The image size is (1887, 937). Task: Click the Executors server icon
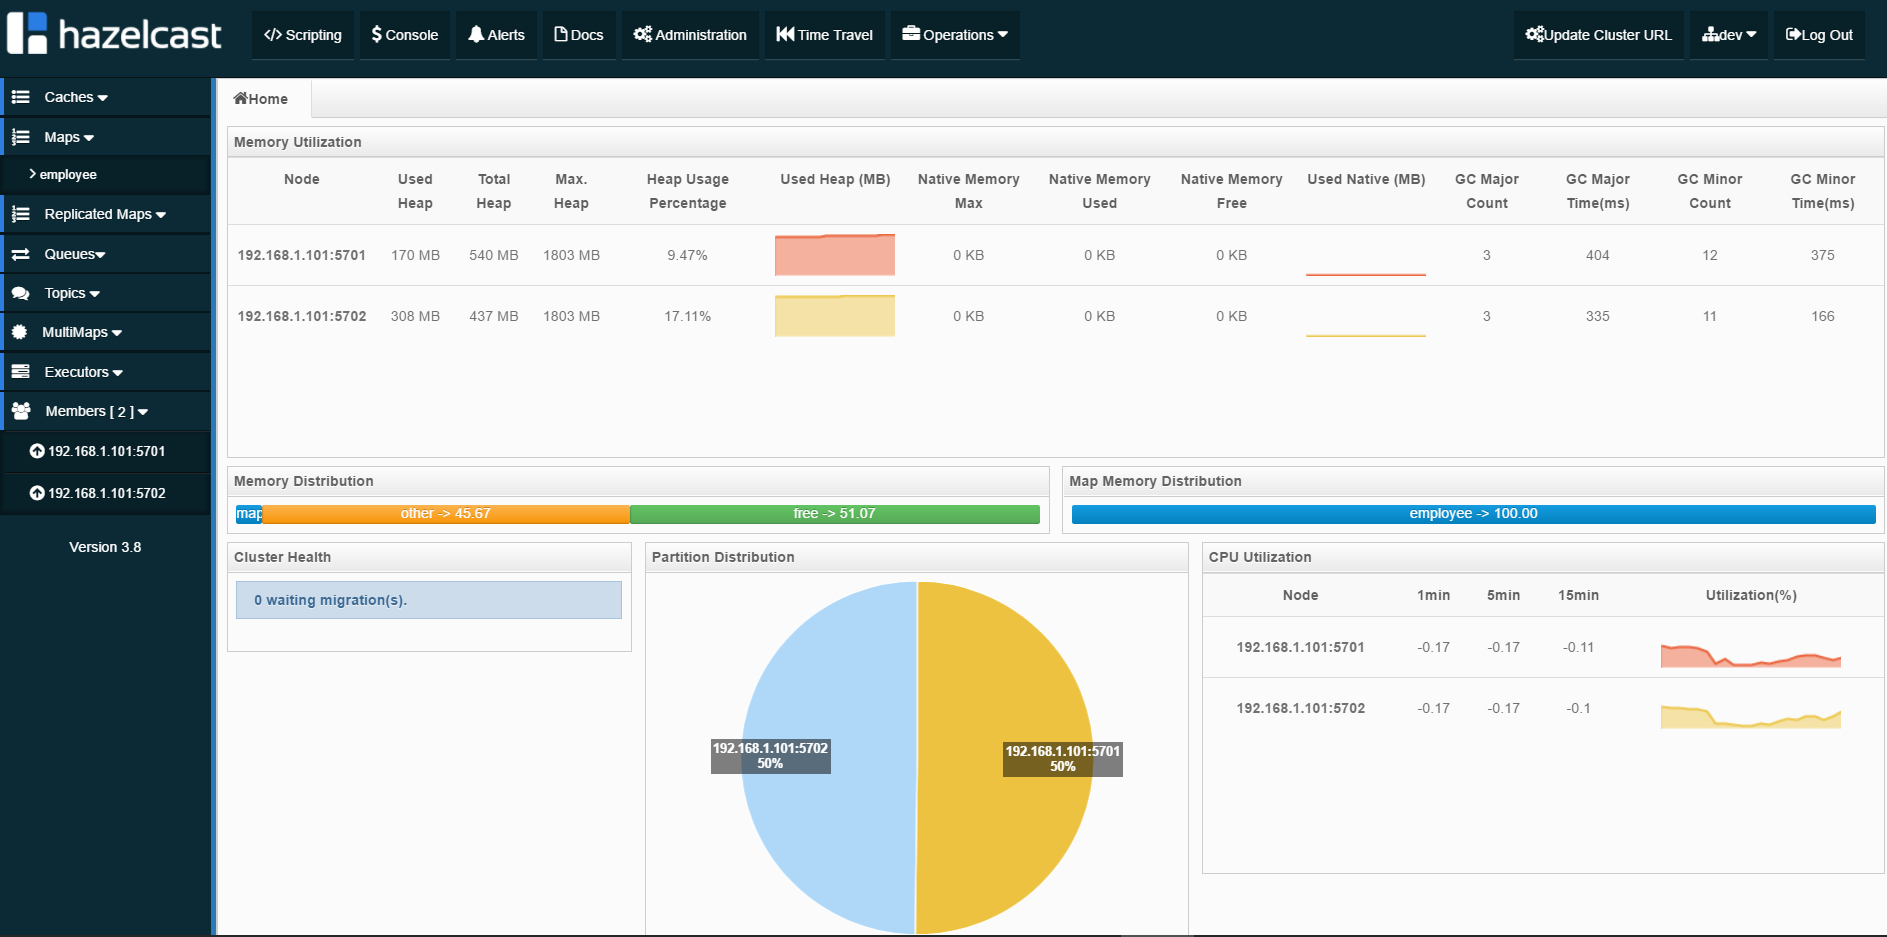[20, 372]
